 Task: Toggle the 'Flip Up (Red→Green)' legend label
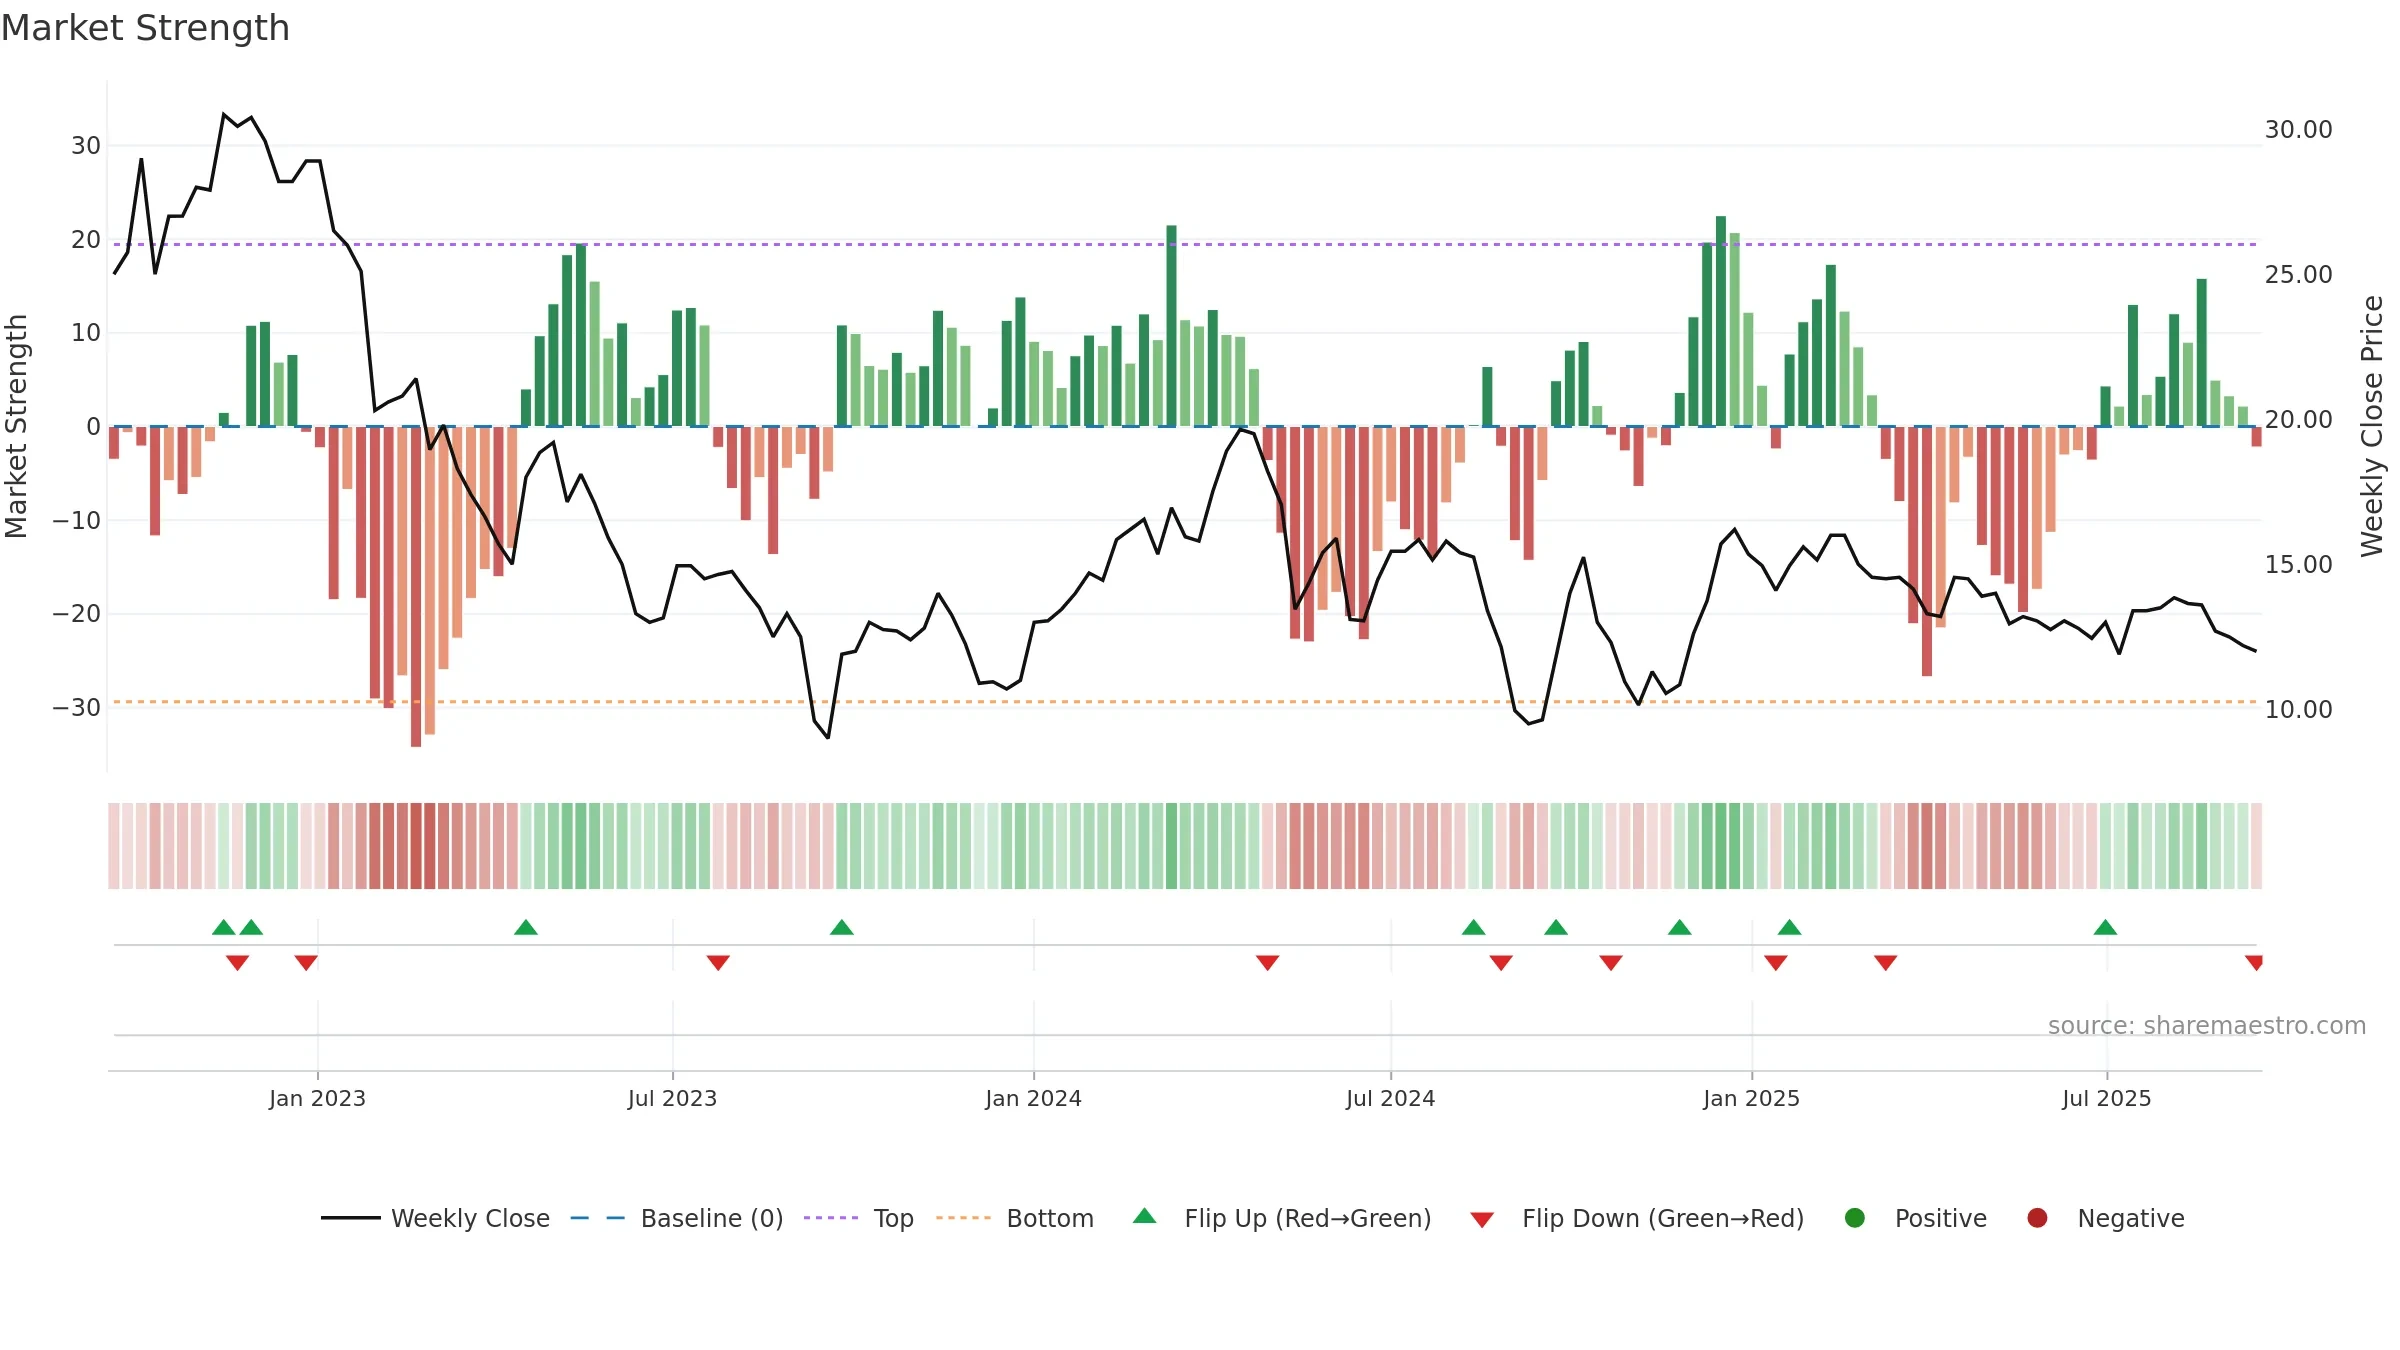(x=1308, y=1219)
